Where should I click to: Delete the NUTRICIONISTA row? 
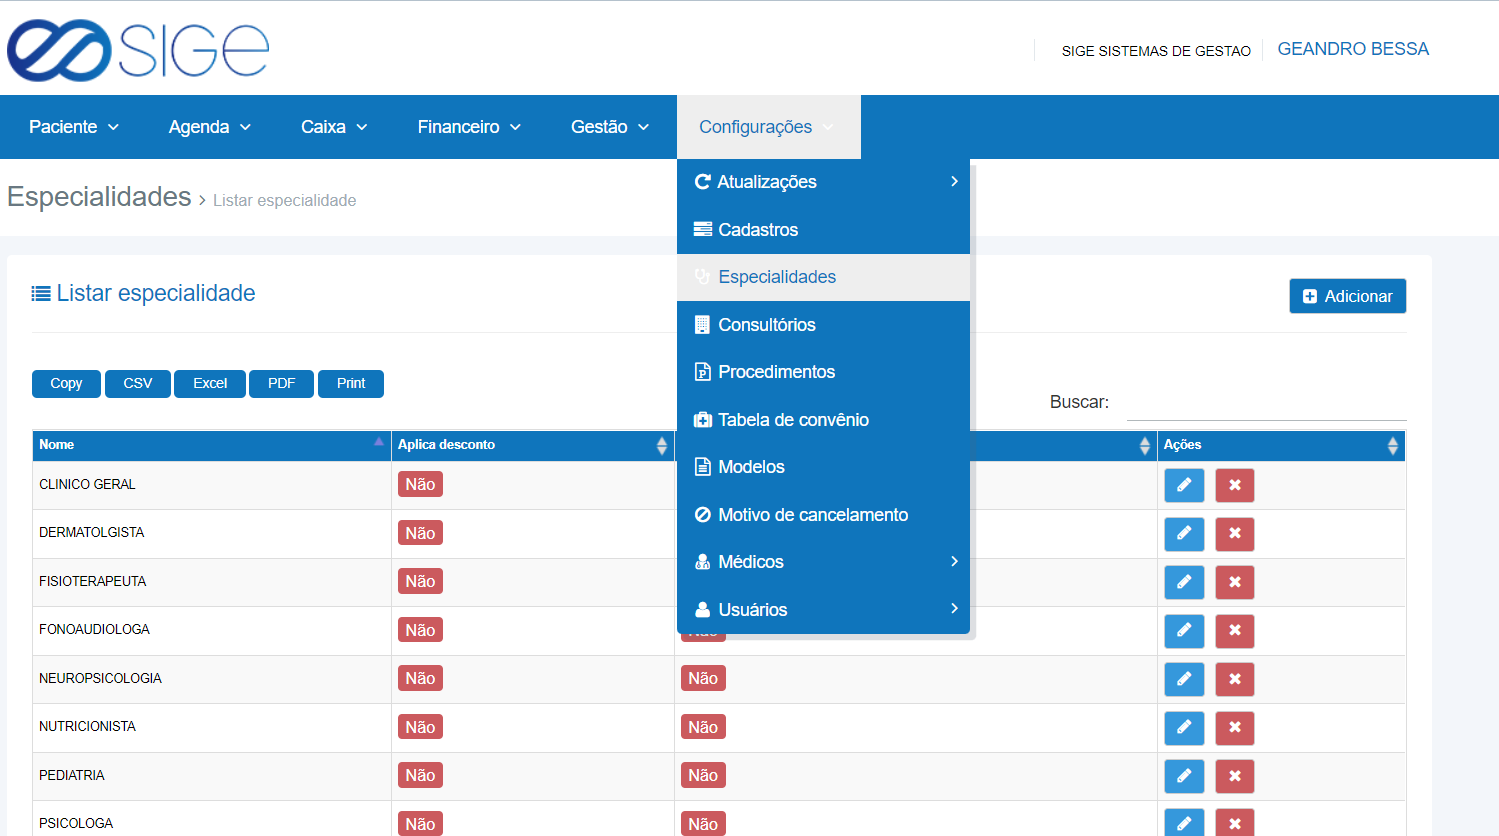(x=1235, y=728)
